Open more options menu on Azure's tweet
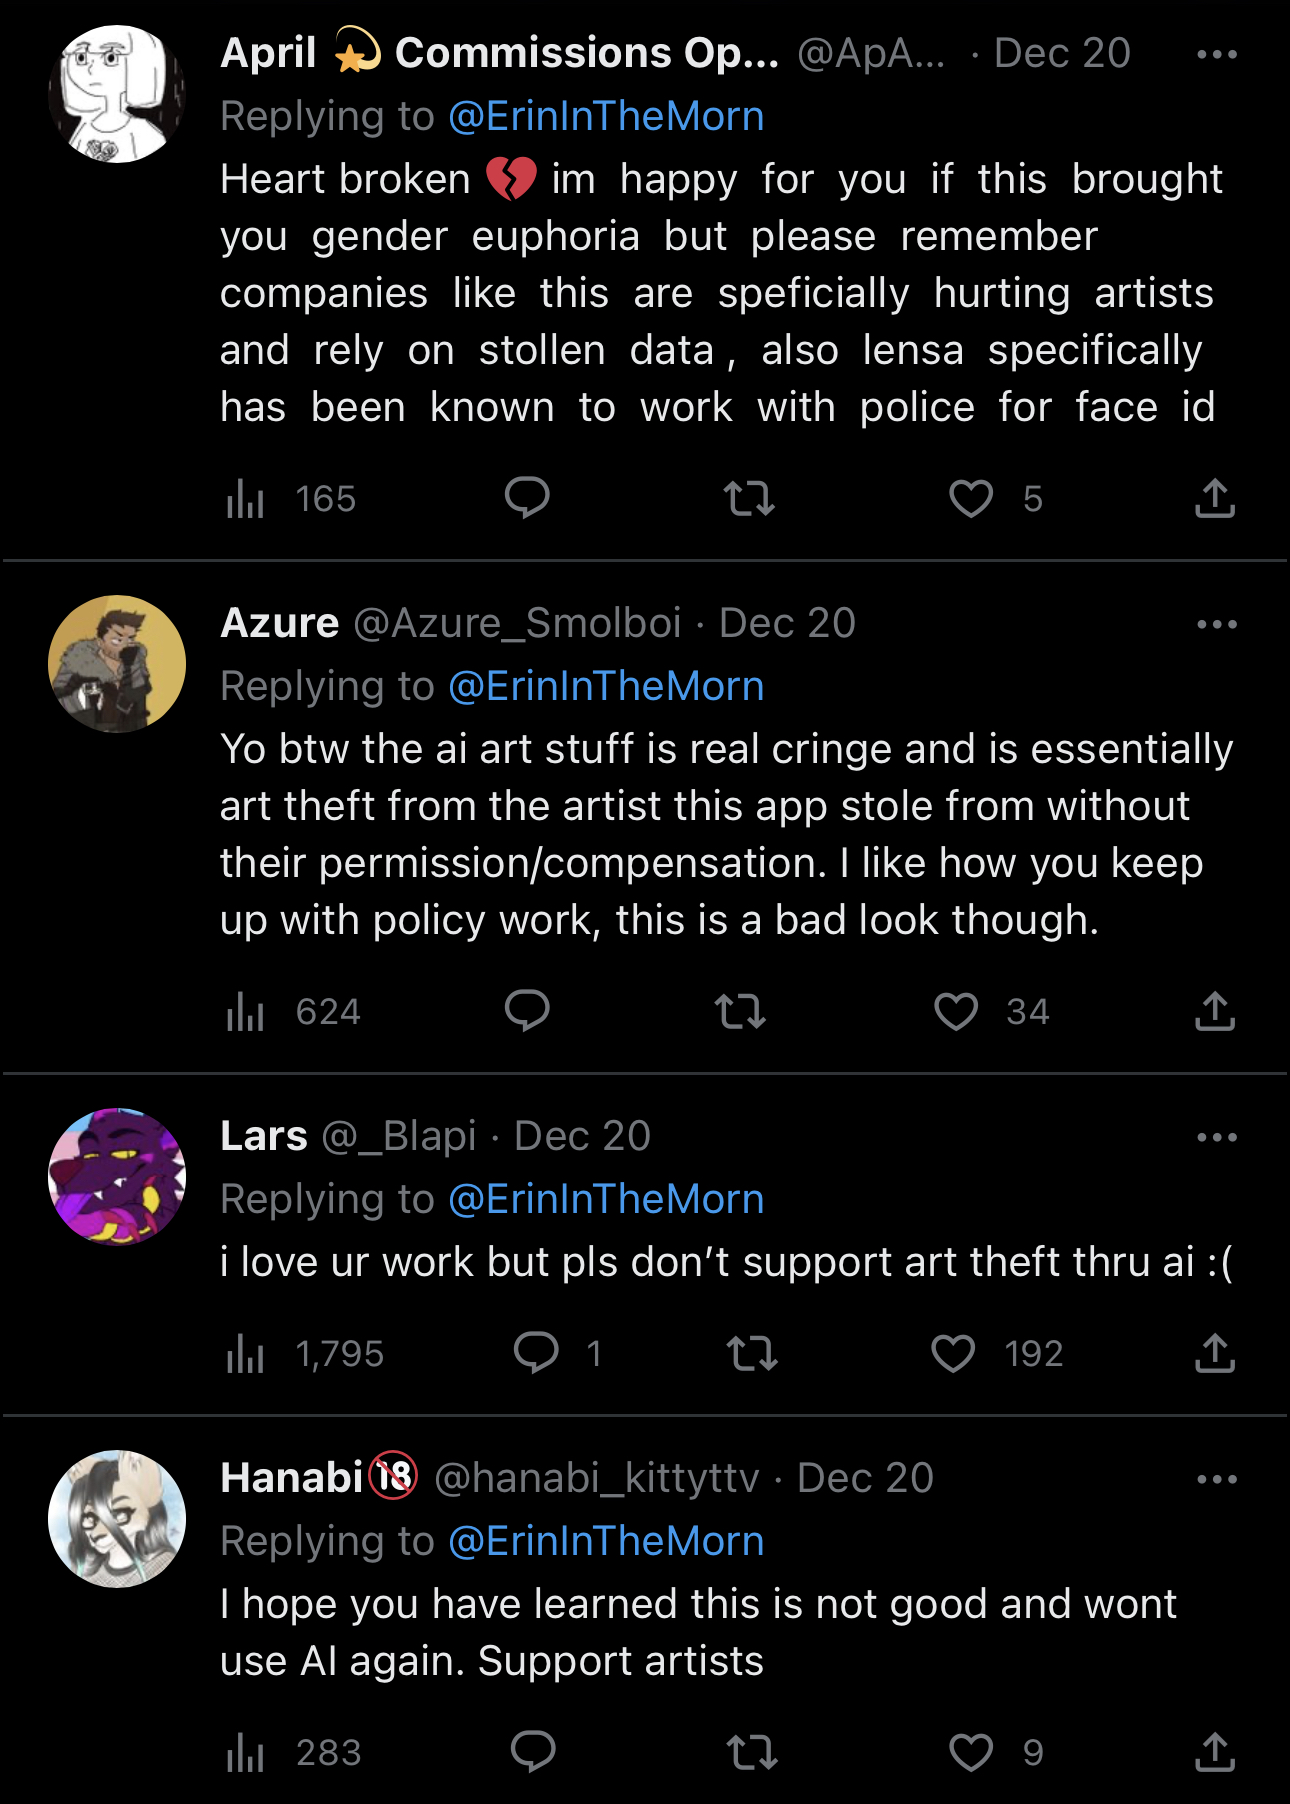1290x1804 pixels. (1216, 624)
